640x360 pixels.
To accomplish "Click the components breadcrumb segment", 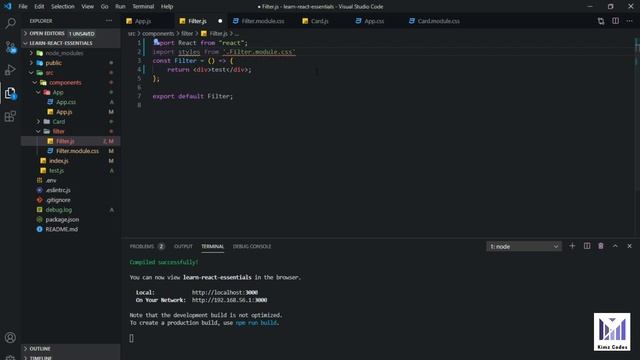I will (158, 33).
